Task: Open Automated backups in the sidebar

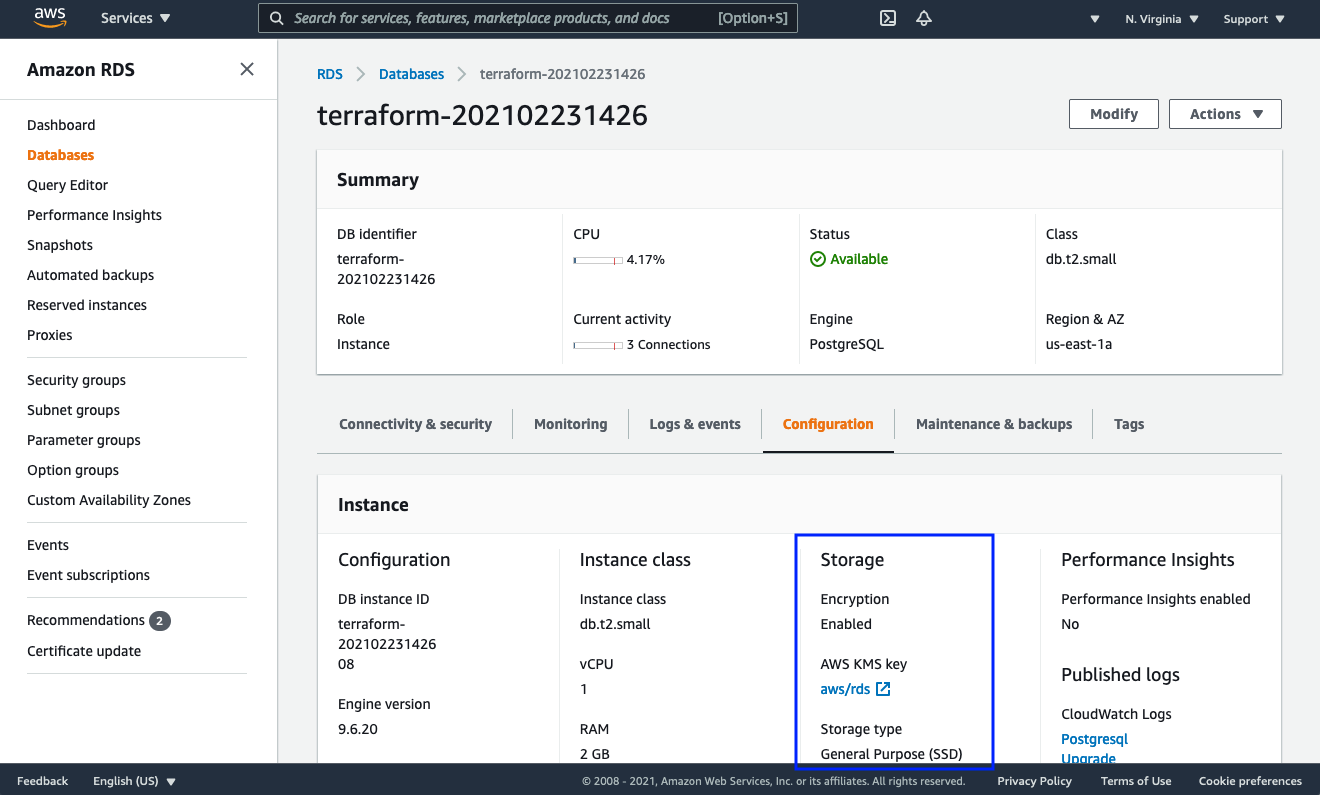Action: [90, 275]
